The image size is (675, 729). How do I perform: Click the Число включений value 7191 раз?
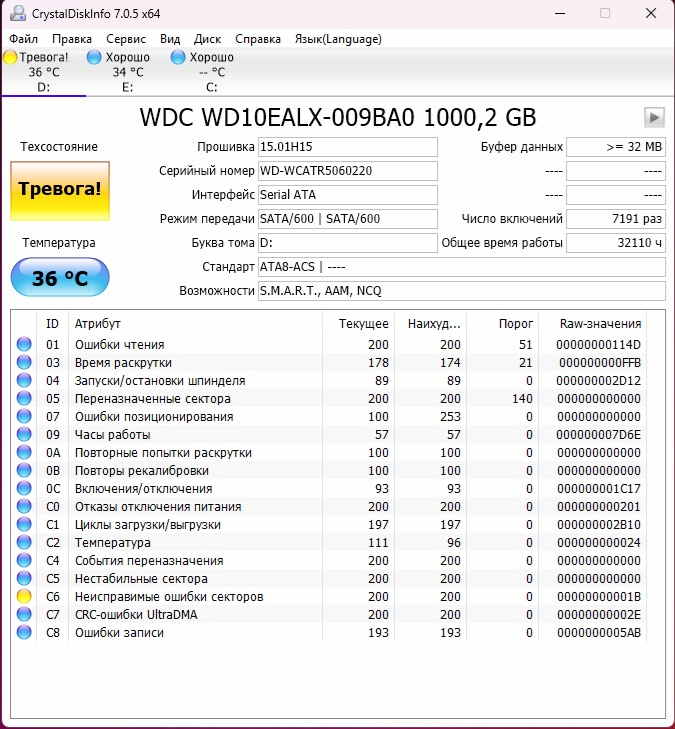click(616, 219)
